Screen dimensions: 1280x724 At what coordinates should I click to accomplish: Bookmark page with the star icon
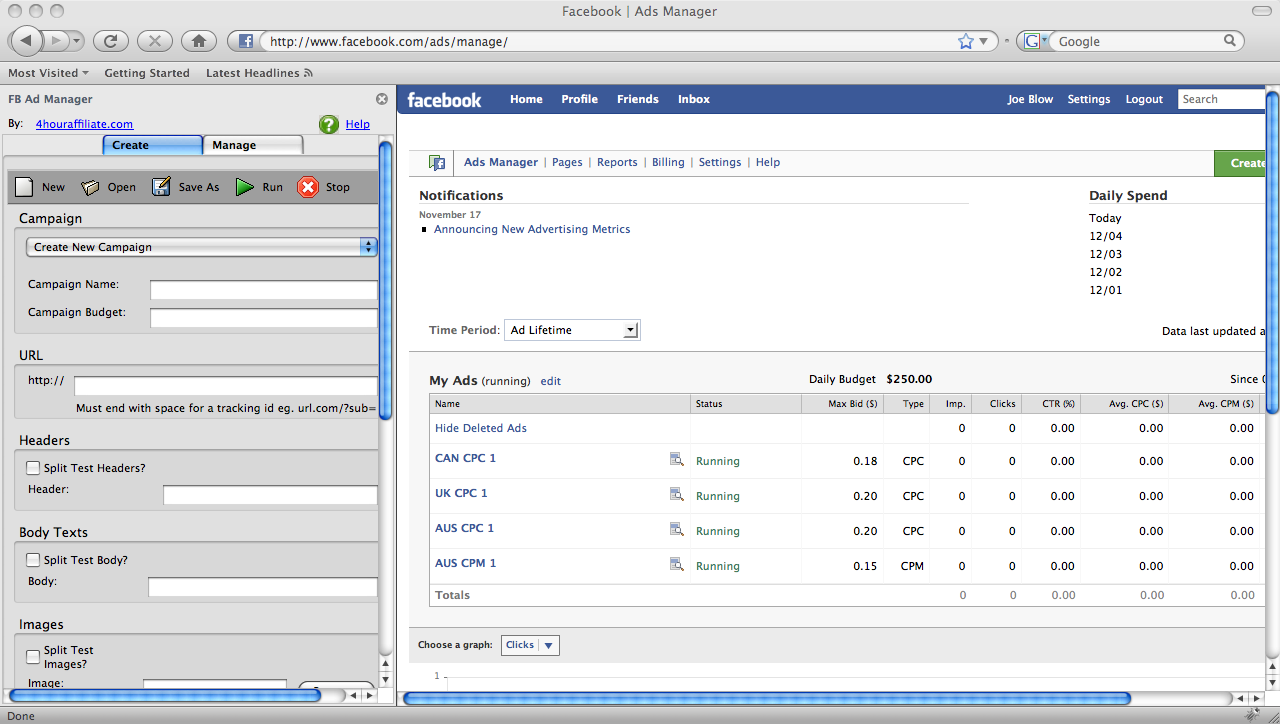[965, 41]
